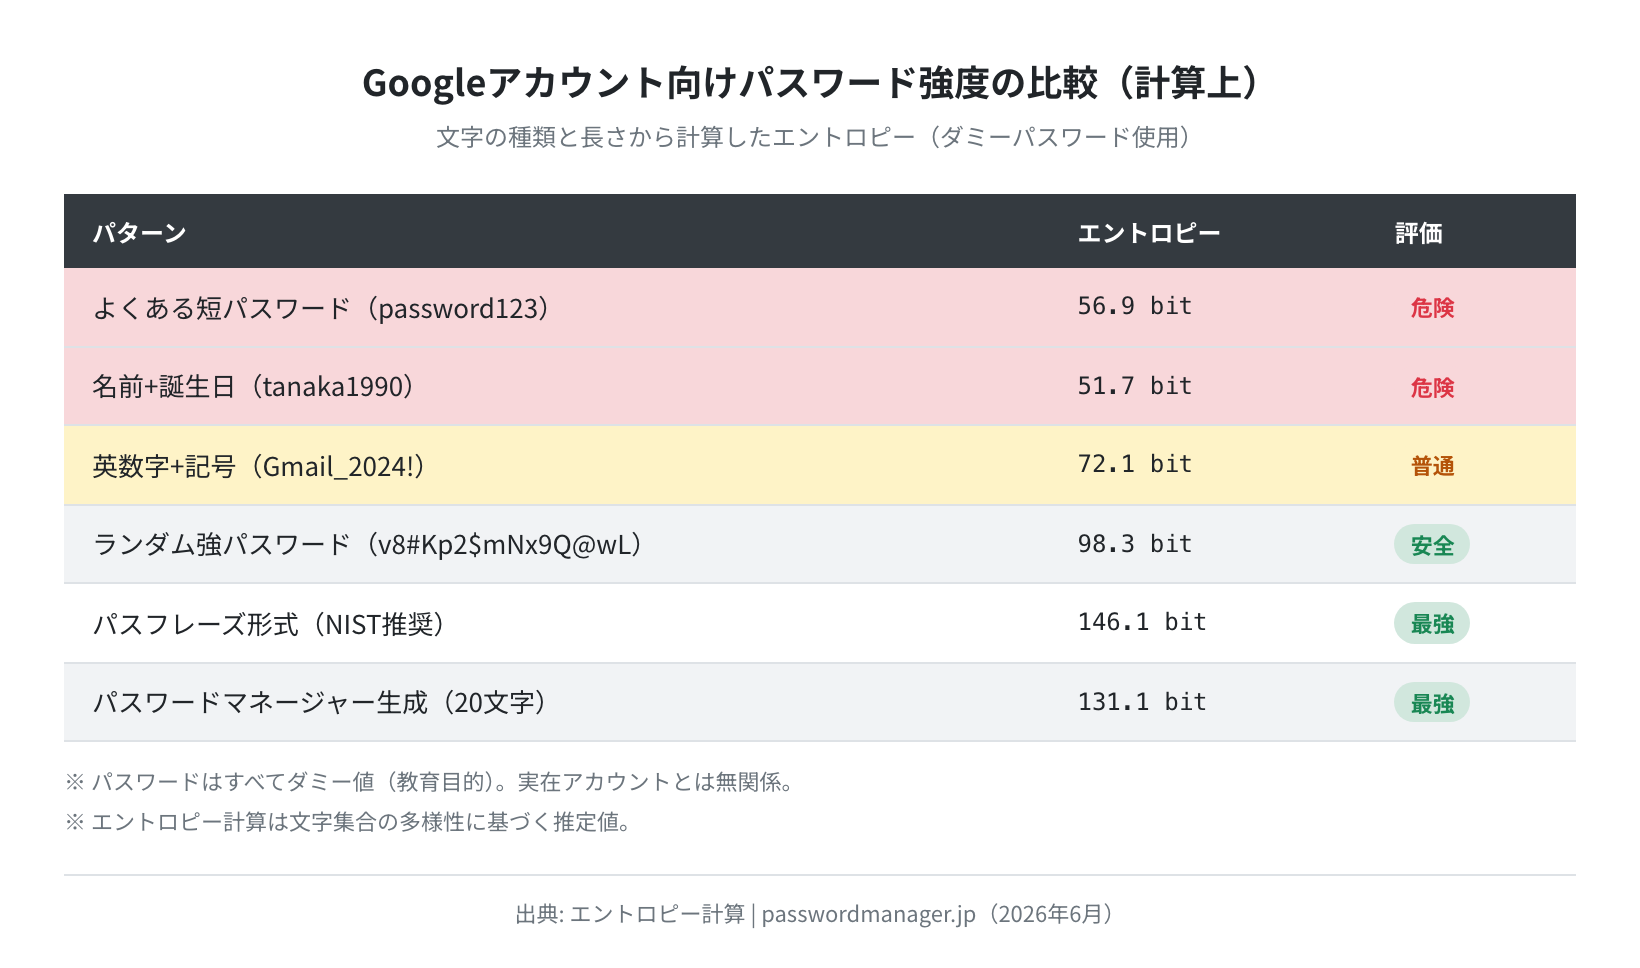Click "最強" badge in the パスワードマネージャー生成 row
Image resolution: width=1640 pixels, height=968 pixels.
pos(1432,703)
